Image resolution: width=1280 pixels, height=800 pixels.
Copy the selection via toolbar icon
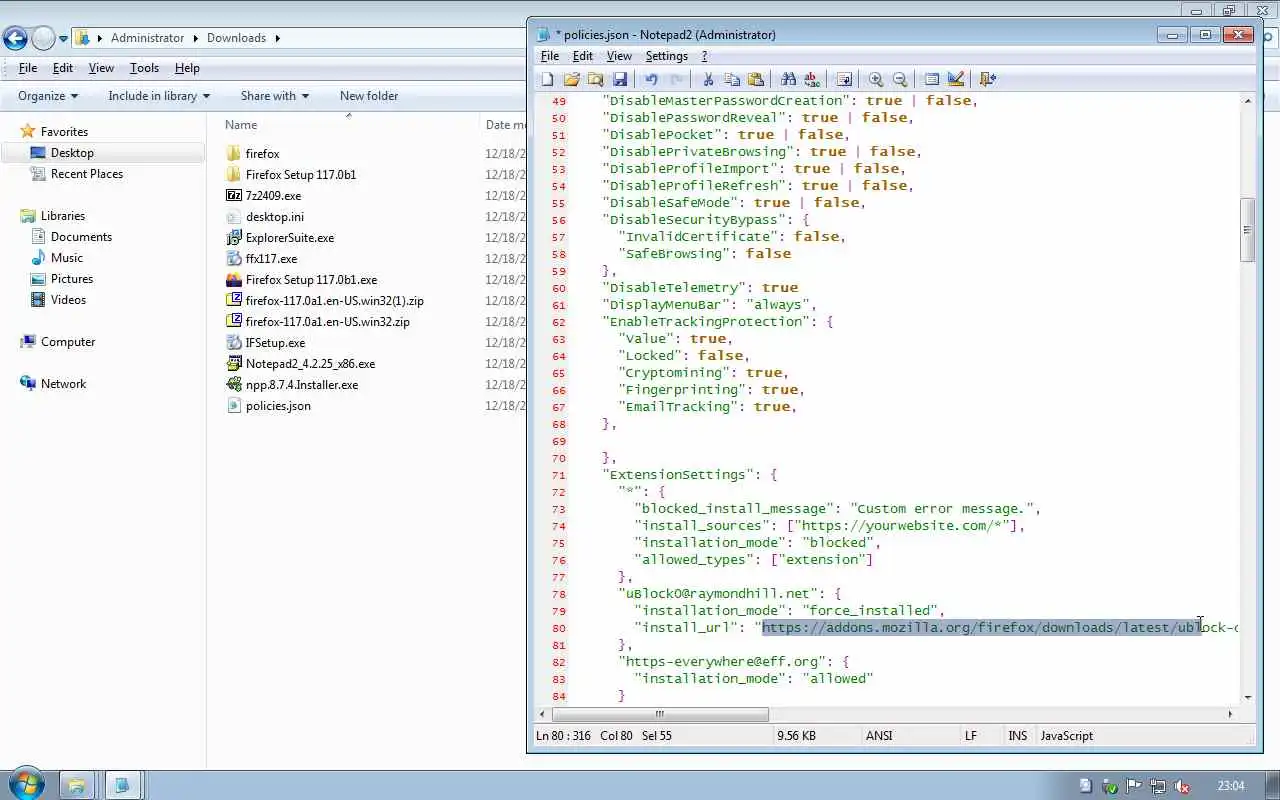point(732,79)
